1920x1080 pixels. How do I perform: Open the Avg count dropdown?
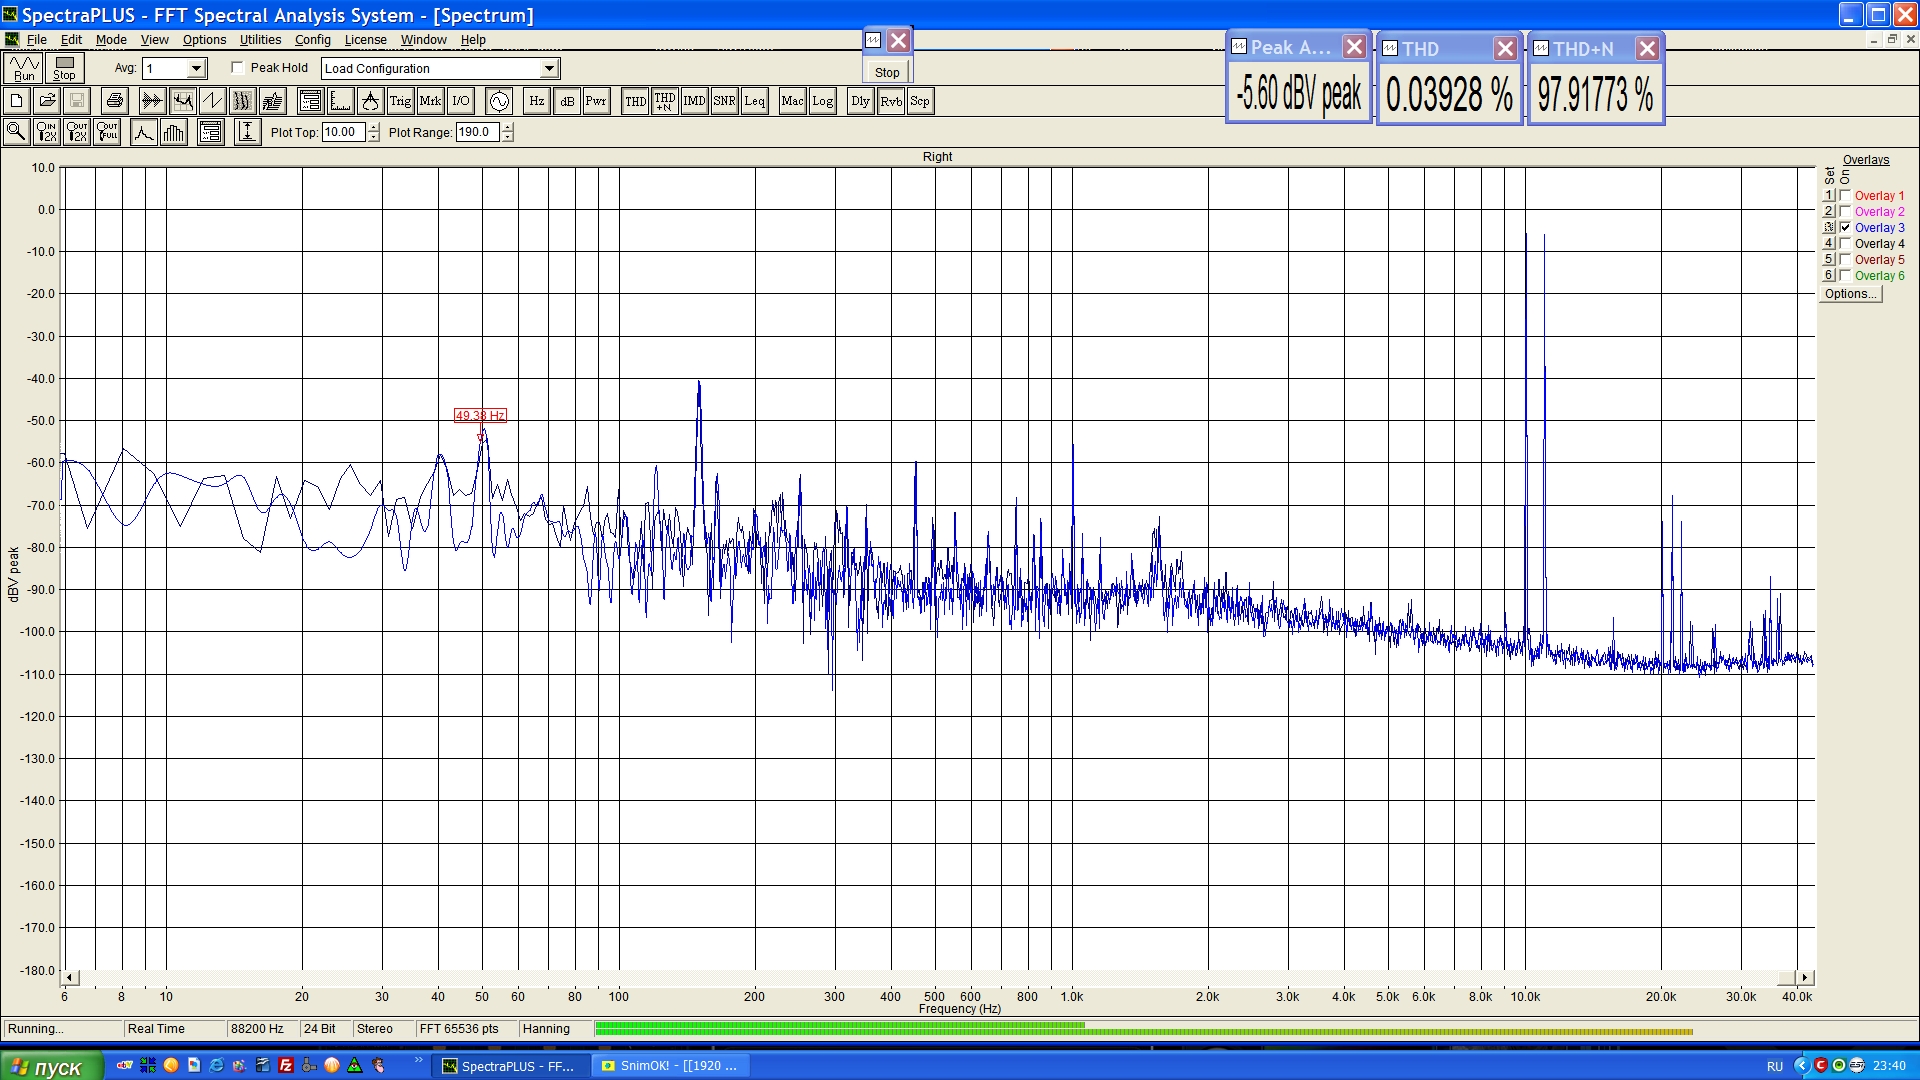(196, 68)
